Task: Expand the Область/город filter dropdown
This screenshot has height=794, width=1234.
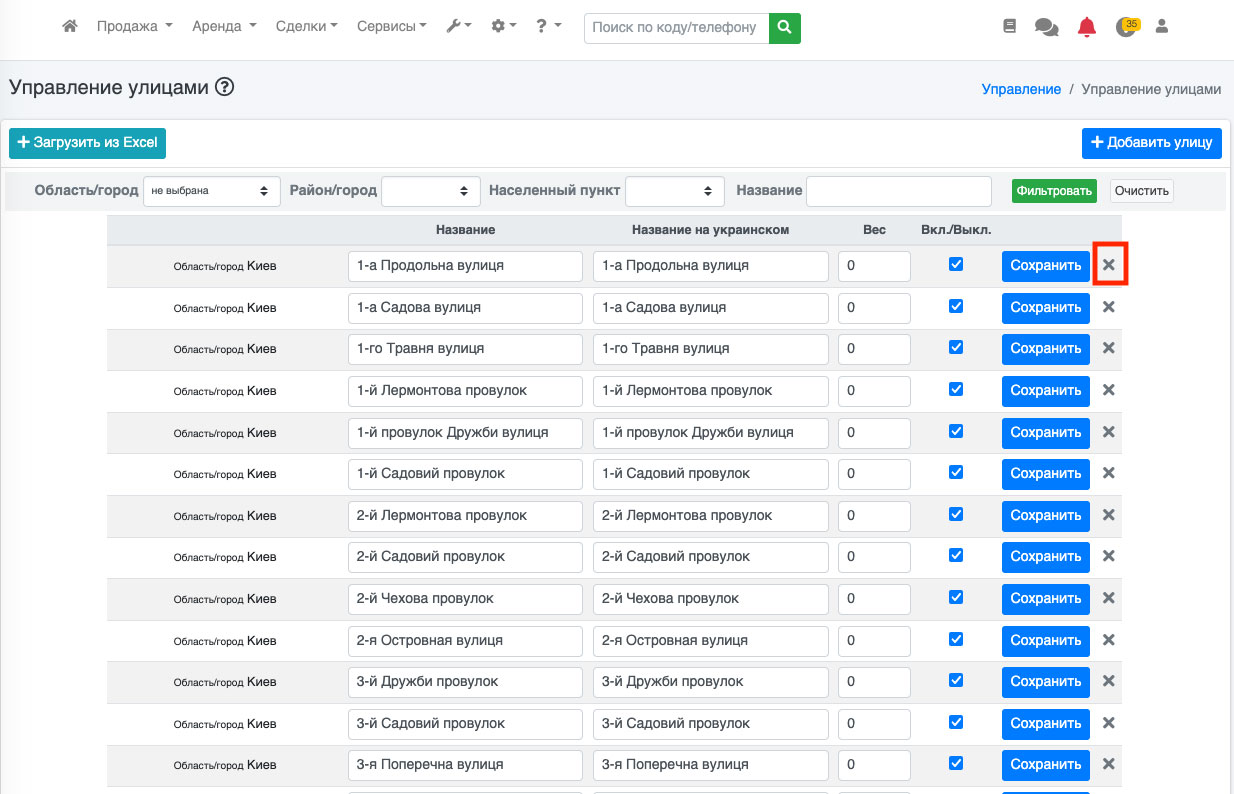Action: (x=211, y=191)
